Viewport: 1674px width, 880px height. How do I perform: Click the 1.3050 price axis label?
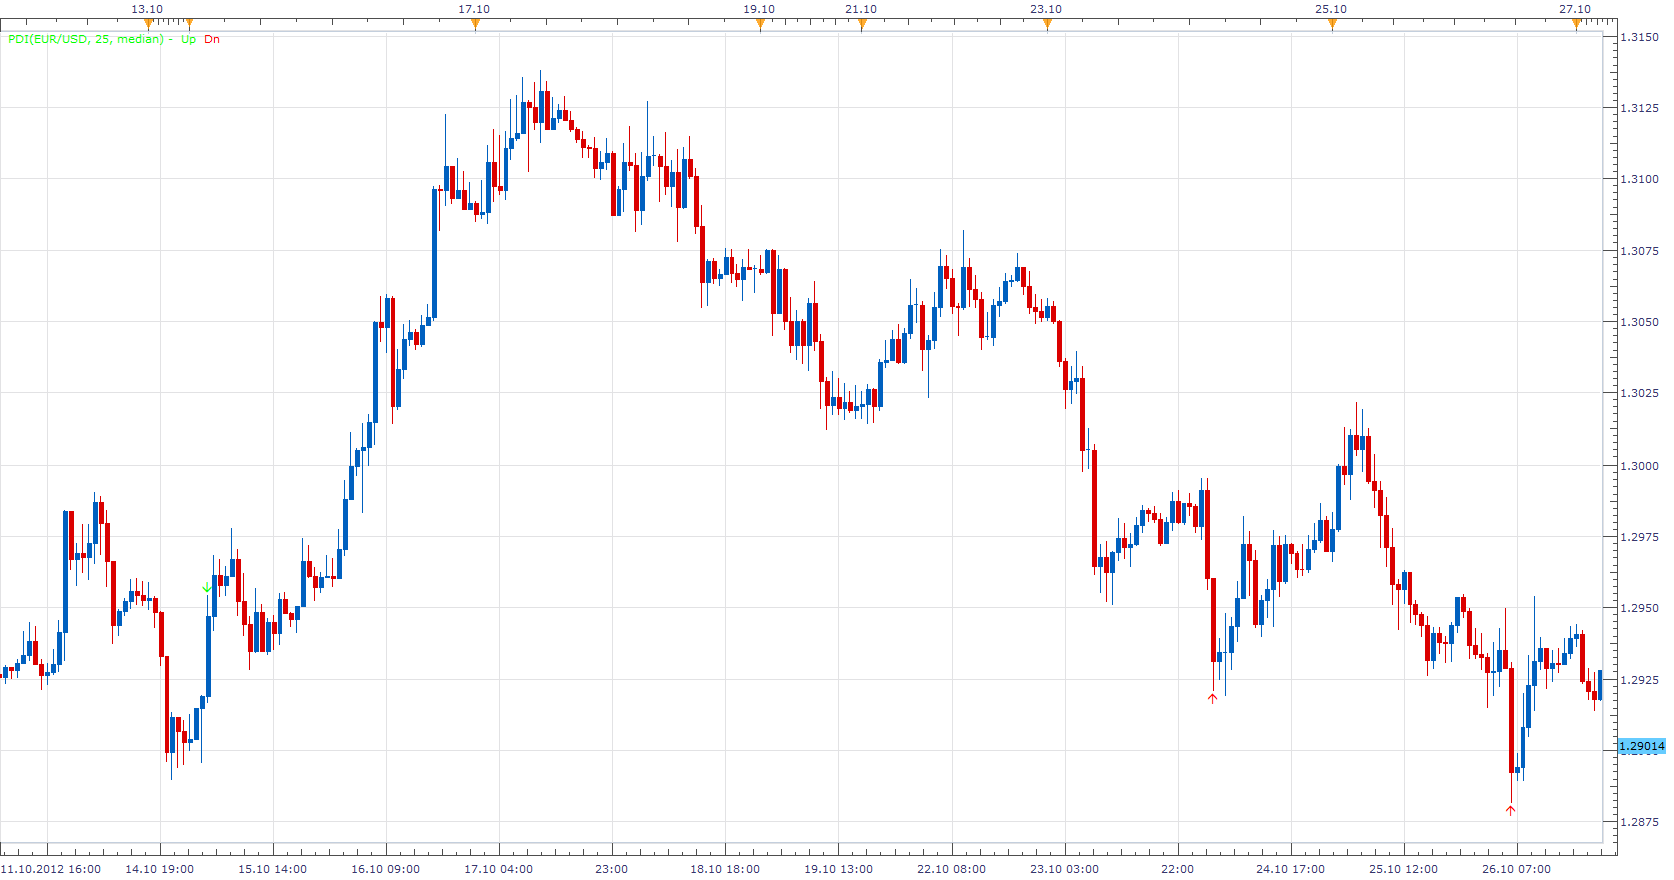(x=1639, y=322)
